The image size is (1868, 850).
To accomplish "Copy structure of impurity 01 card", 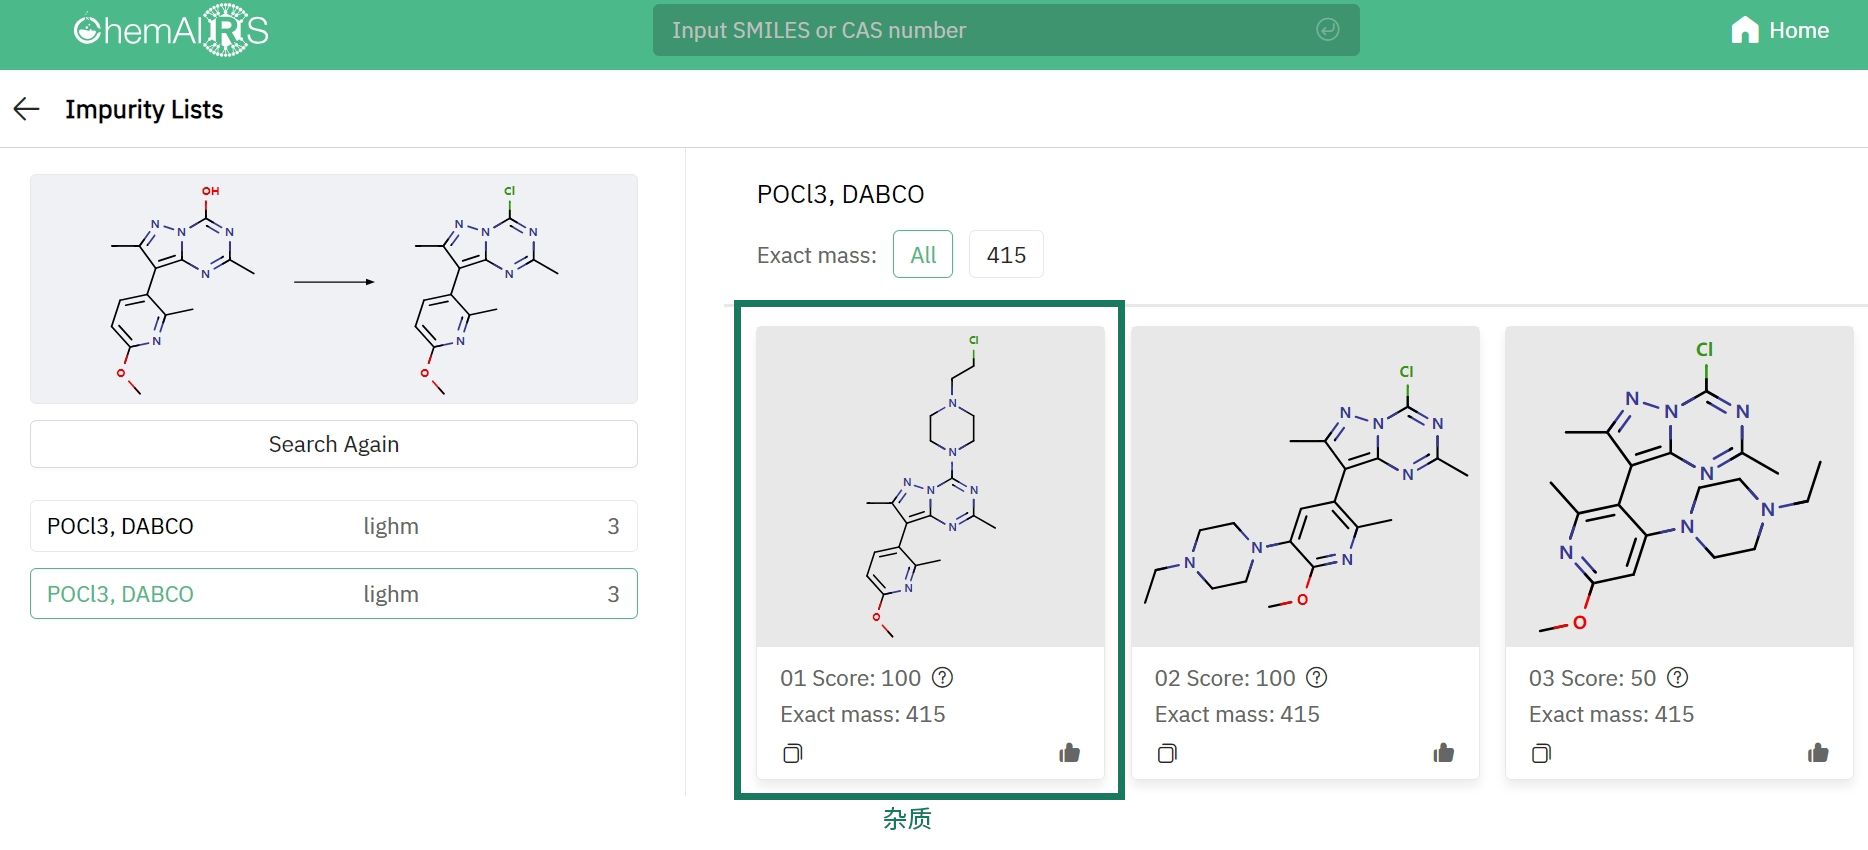I will [793, 753].
